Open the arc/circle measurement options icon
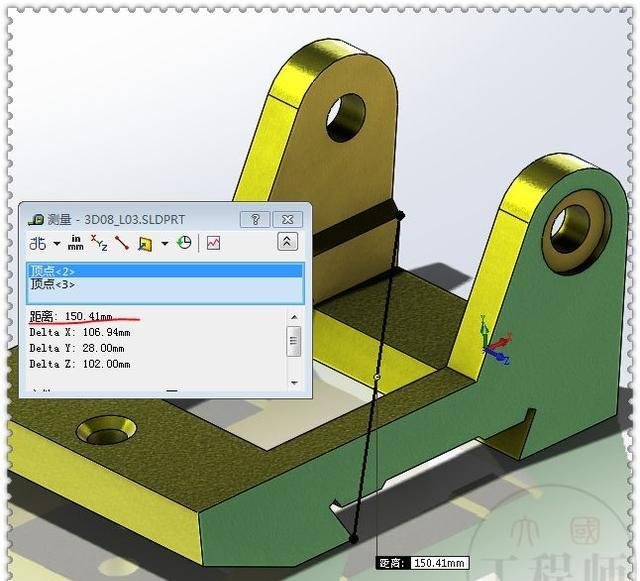 pyautogui.click(x=38, y=244)
